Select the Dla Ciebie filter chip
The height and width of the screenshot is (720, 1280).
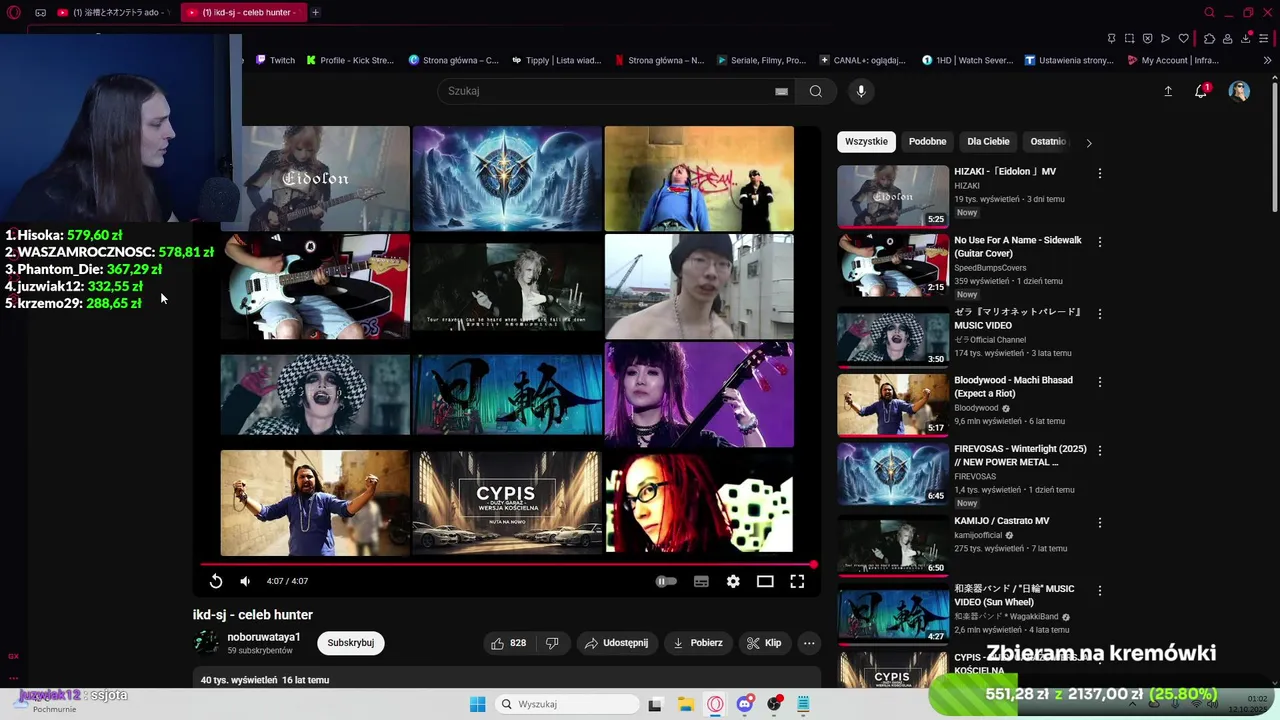pyautogui.click(x=988, y=142)
